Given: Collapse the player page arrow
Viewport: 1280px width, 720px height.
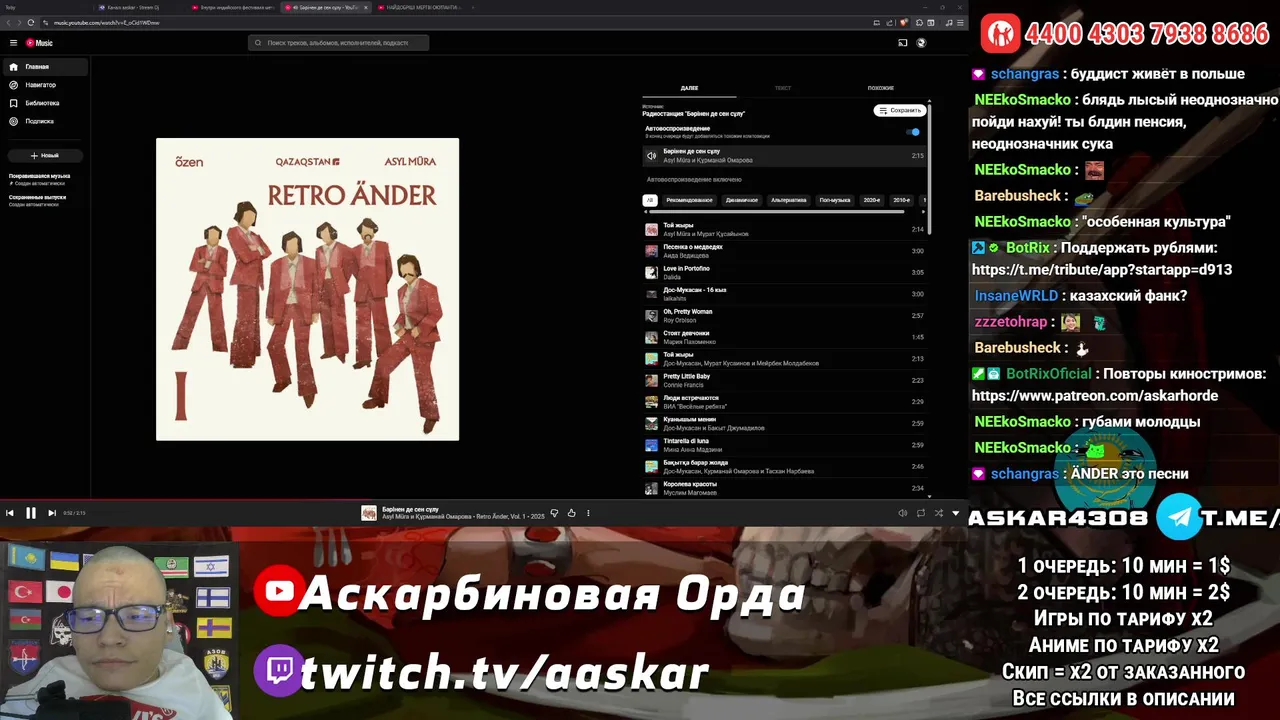Looking at the screenshot, I should click(956, 513).
